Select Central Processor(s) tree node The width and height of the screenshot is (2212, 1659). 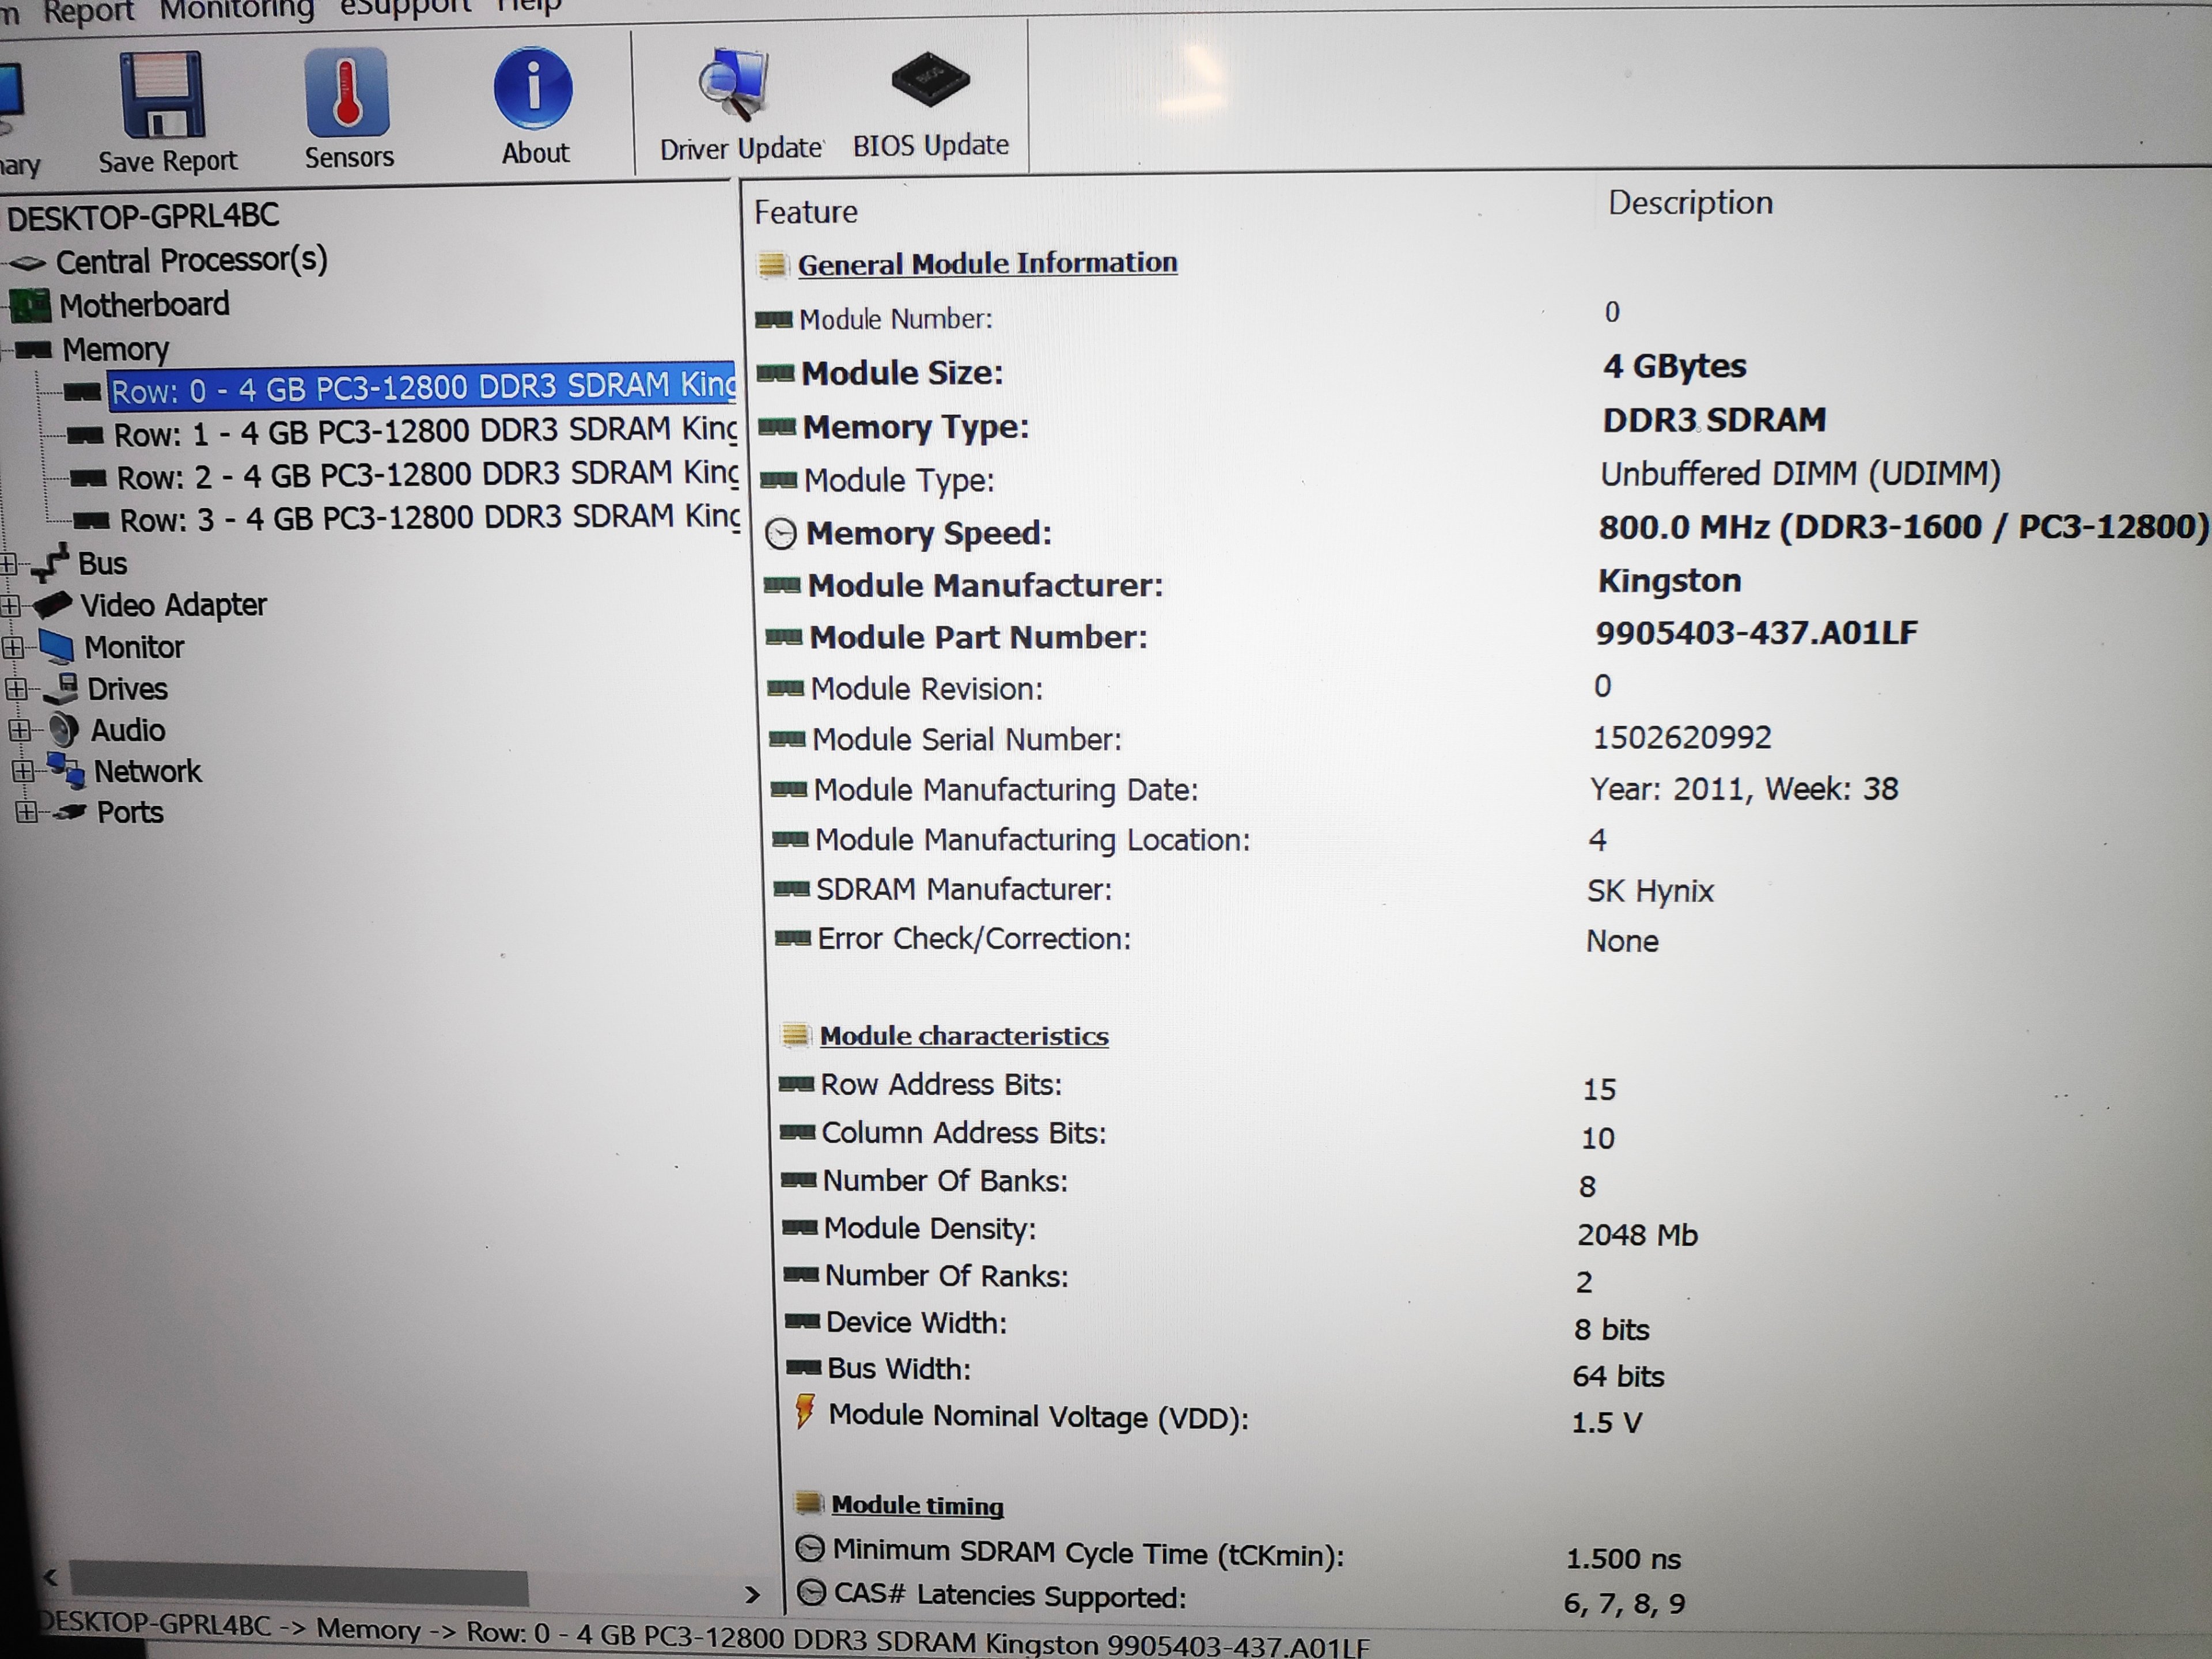[191, 261]
